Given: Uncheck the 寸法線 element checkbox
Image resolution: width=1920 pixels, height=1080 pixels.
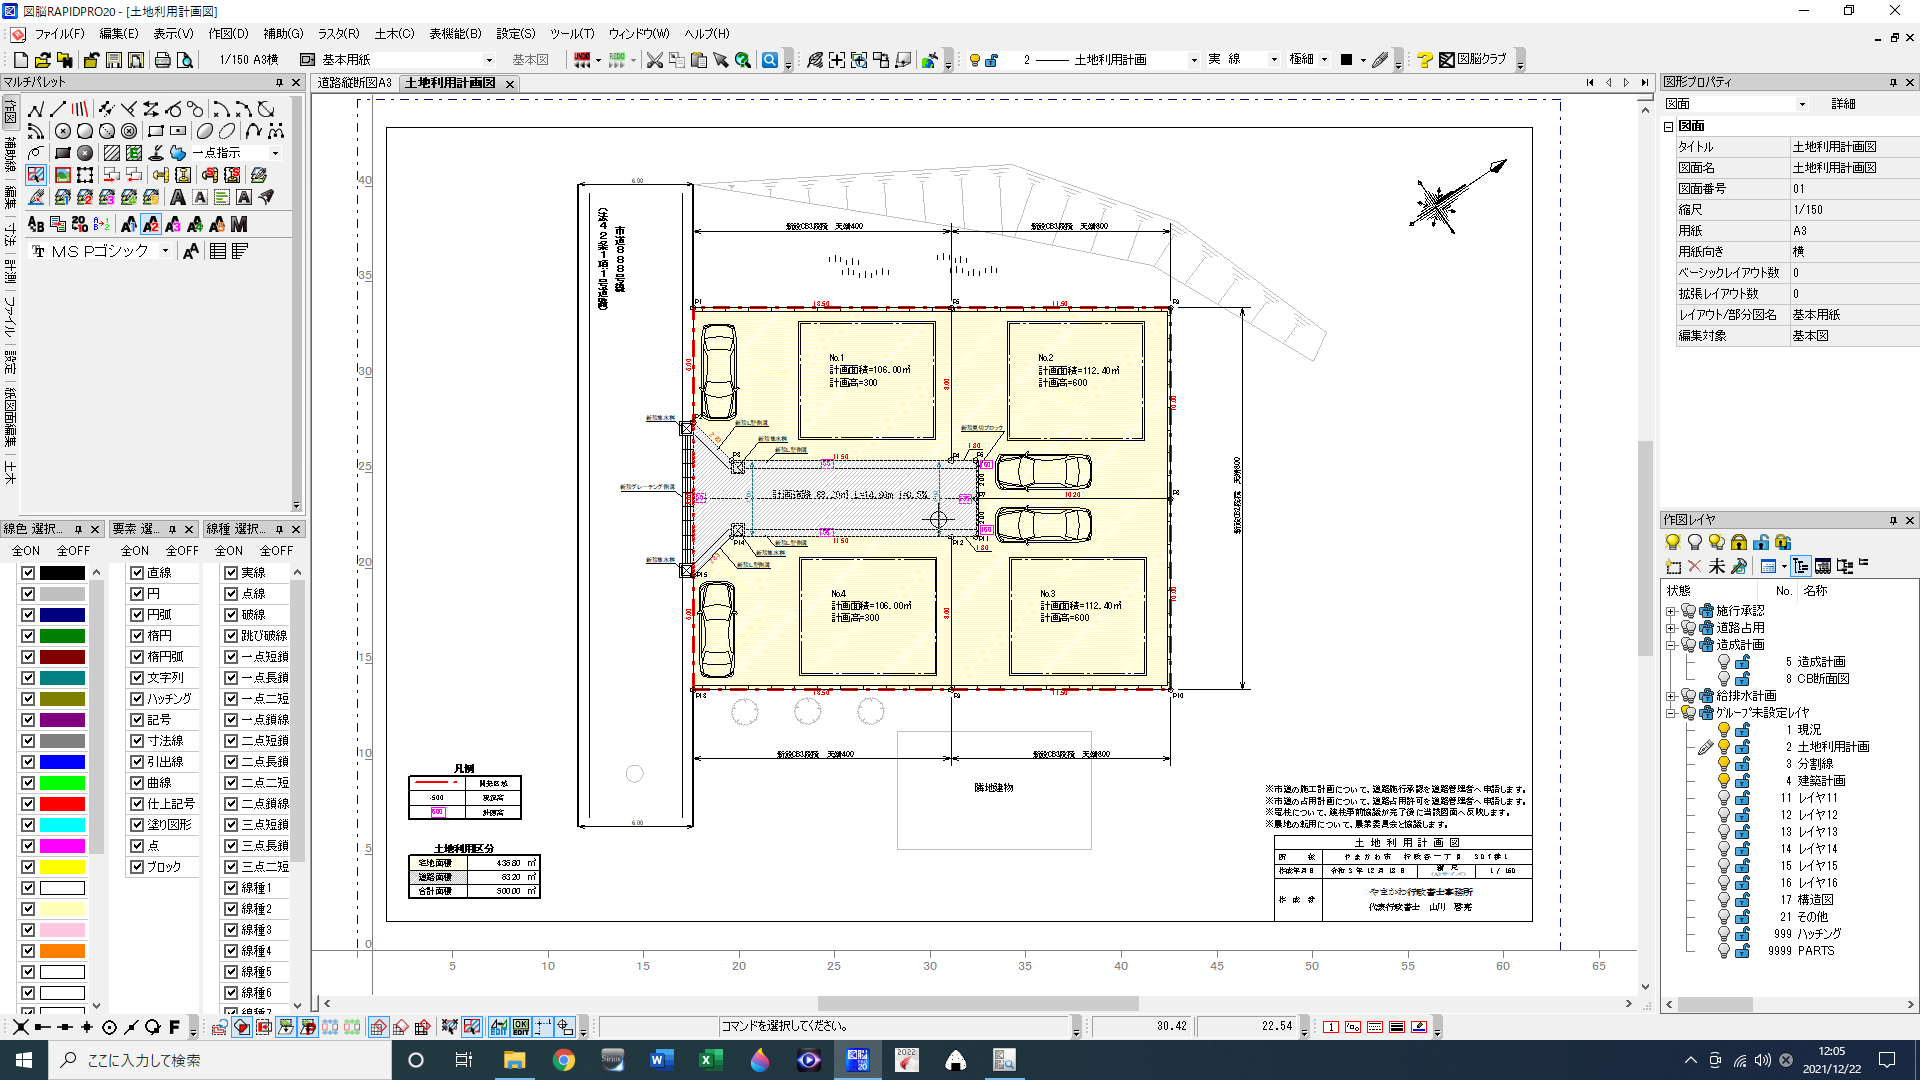Looking at the screenshot, I should pyautogui.click(x=137, y=741).
